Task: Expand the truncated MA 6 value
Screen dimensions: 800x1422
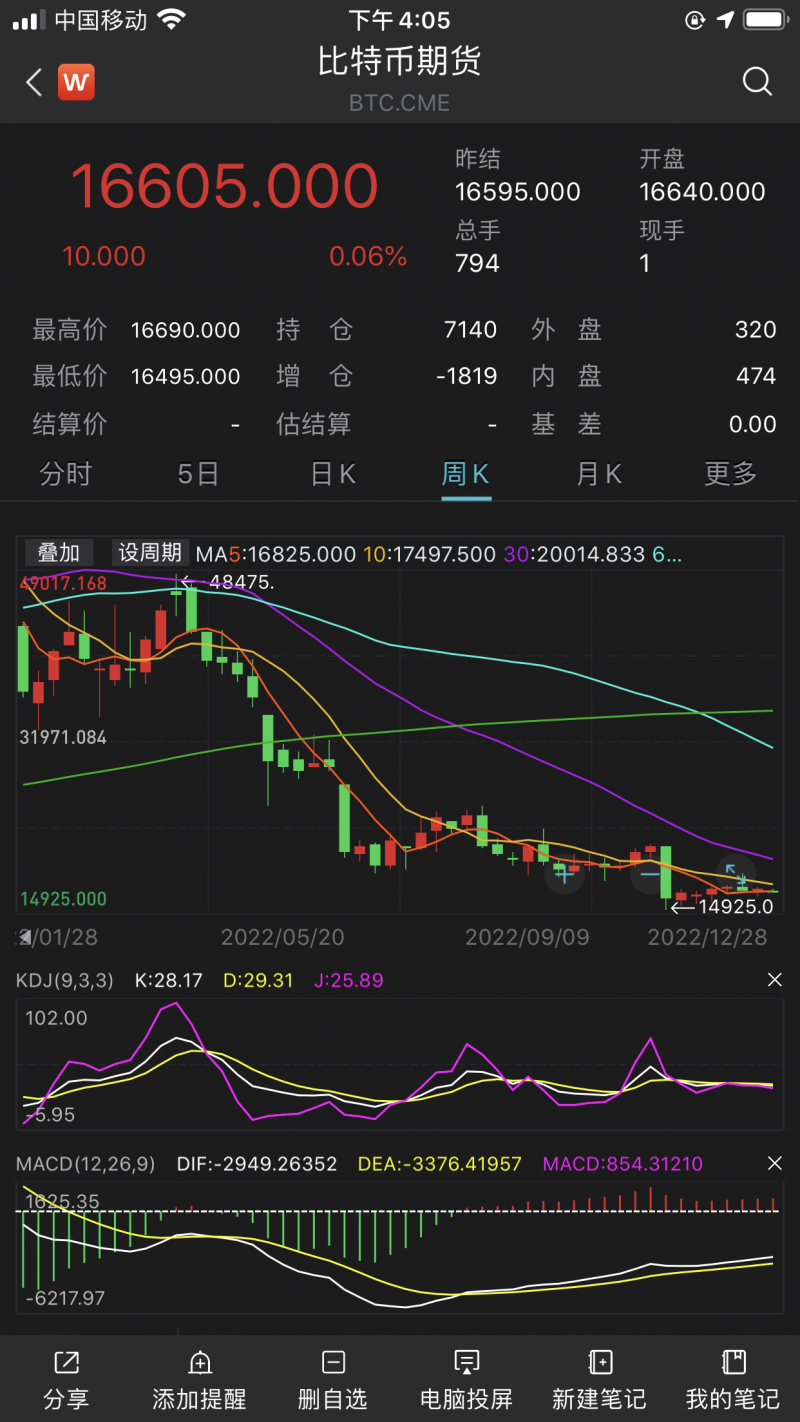Action: [x=667, y=553]
